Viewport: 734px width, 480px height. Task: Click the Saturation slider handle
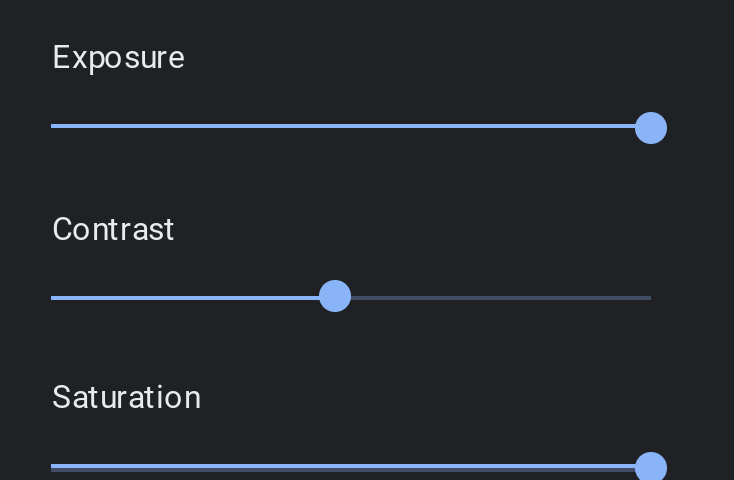pos(651,467)
